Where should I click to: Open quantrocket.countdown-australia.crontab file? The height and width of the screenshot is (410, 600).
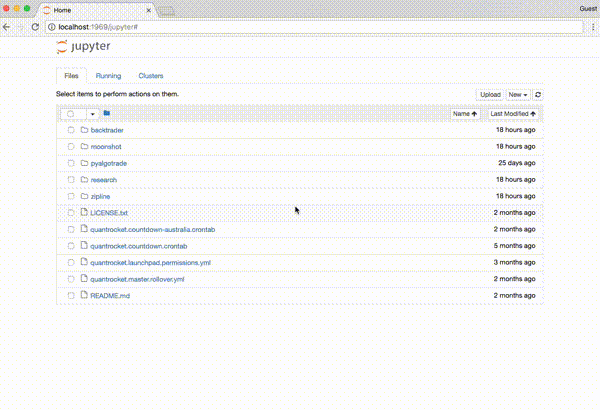click(x=153, y=230)
